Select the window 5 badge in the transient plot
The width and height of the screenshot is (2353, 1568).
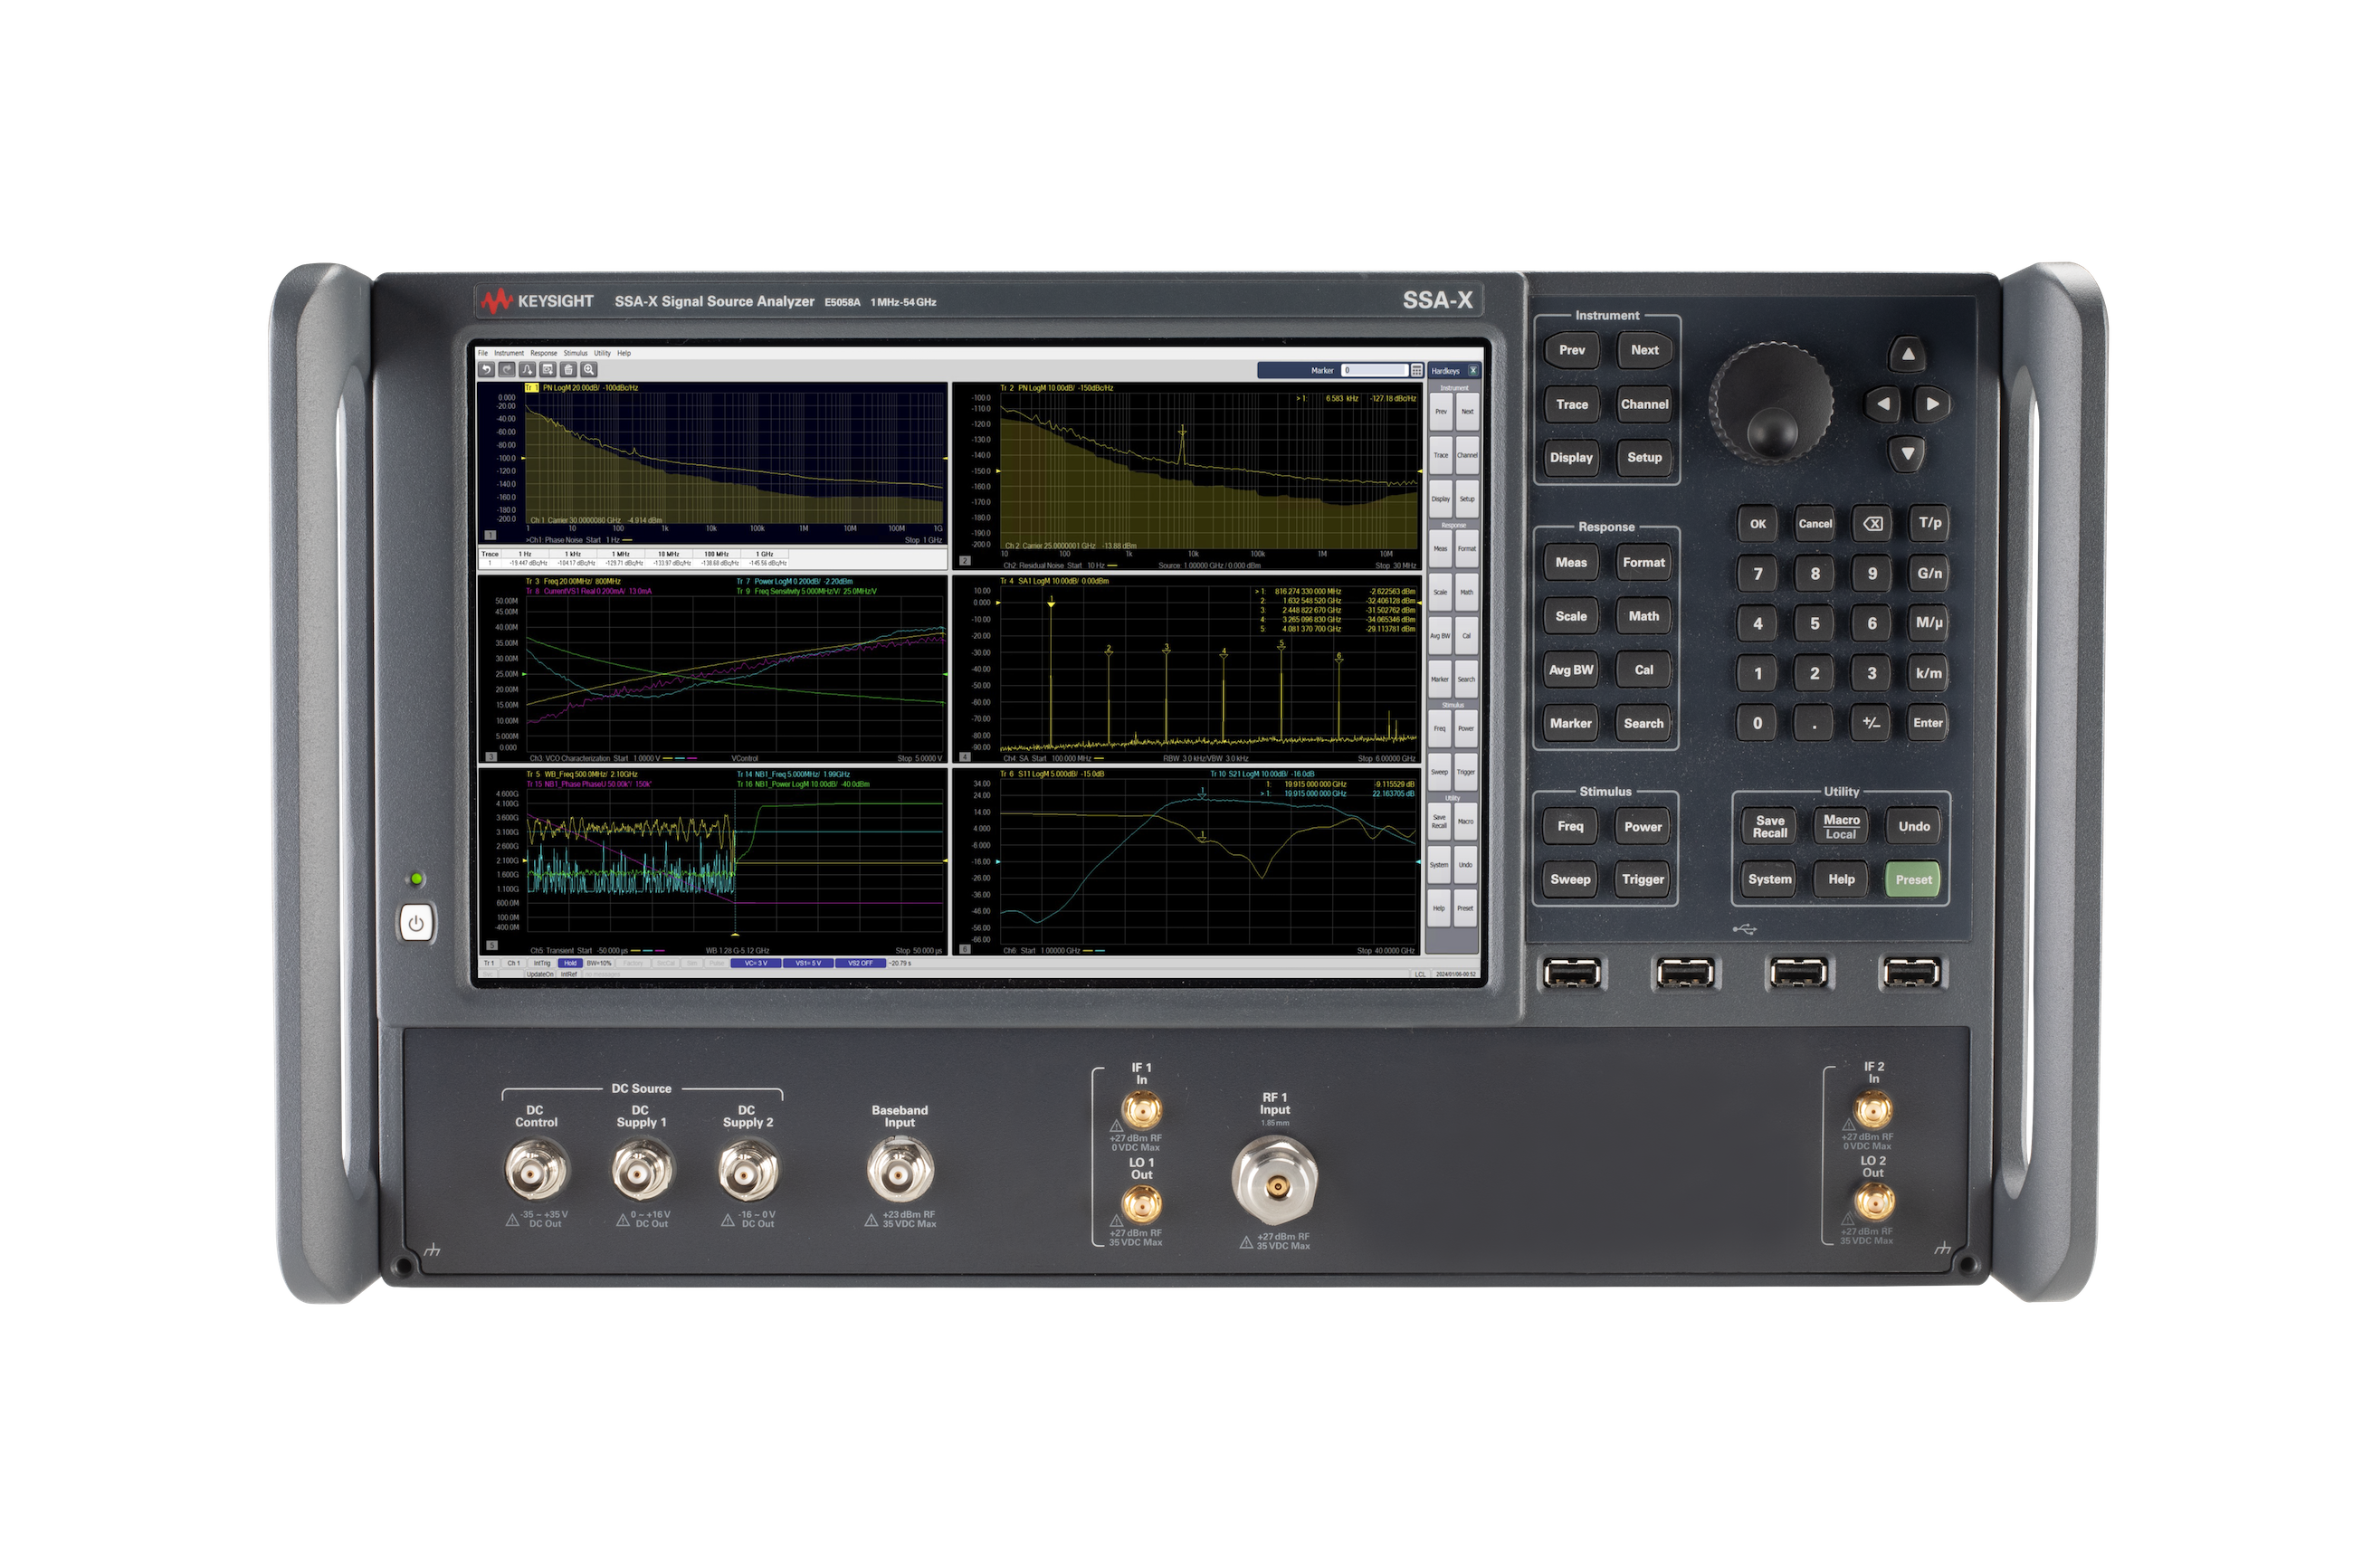tap(491, 945)
